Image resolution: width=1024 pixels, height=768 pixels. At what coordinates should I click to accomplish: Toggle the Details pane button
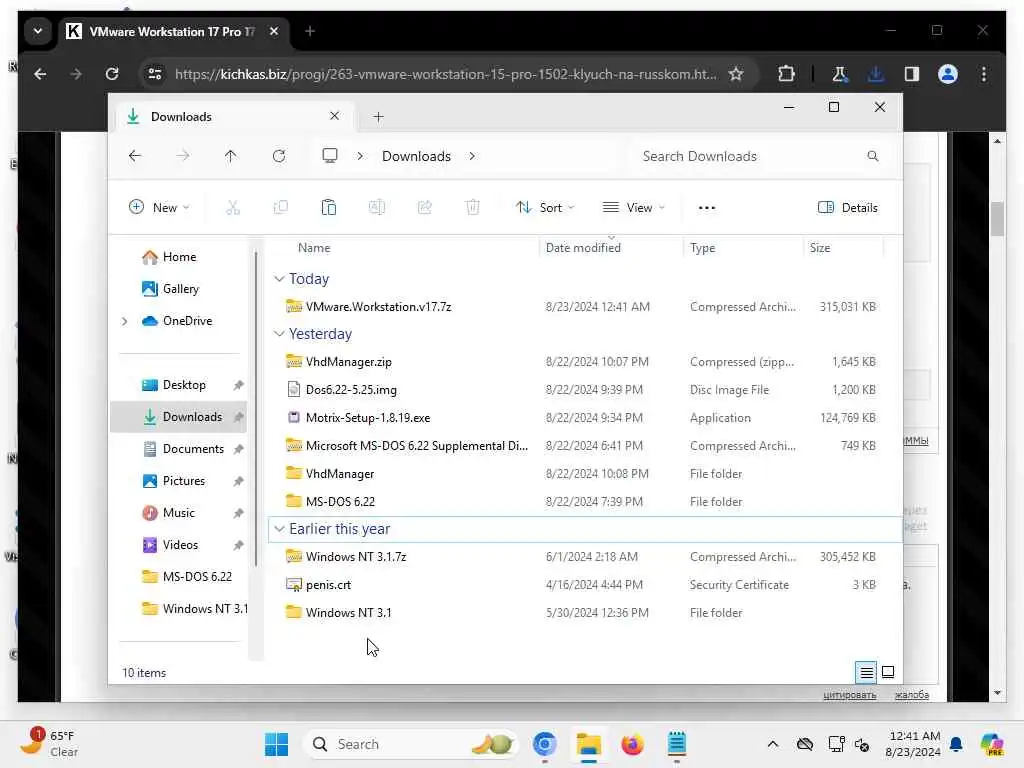point(847,208)
